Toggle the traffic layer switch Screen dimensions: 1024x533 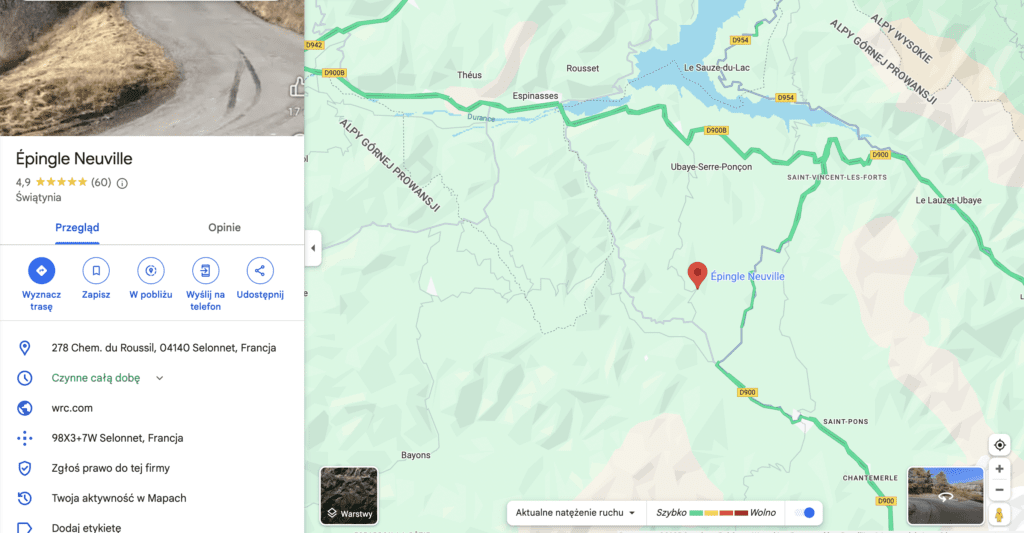(x=805, y=513)
